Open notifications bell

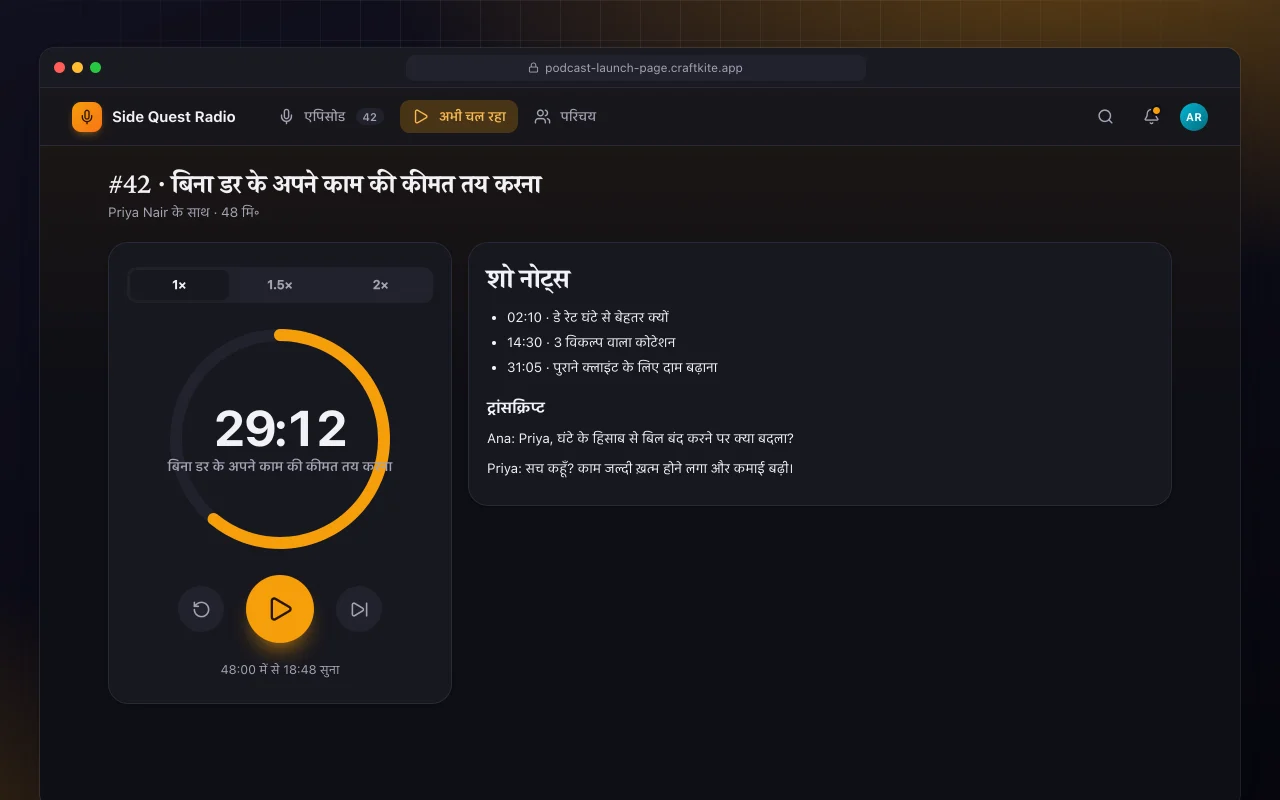[x=1151, y=117]
